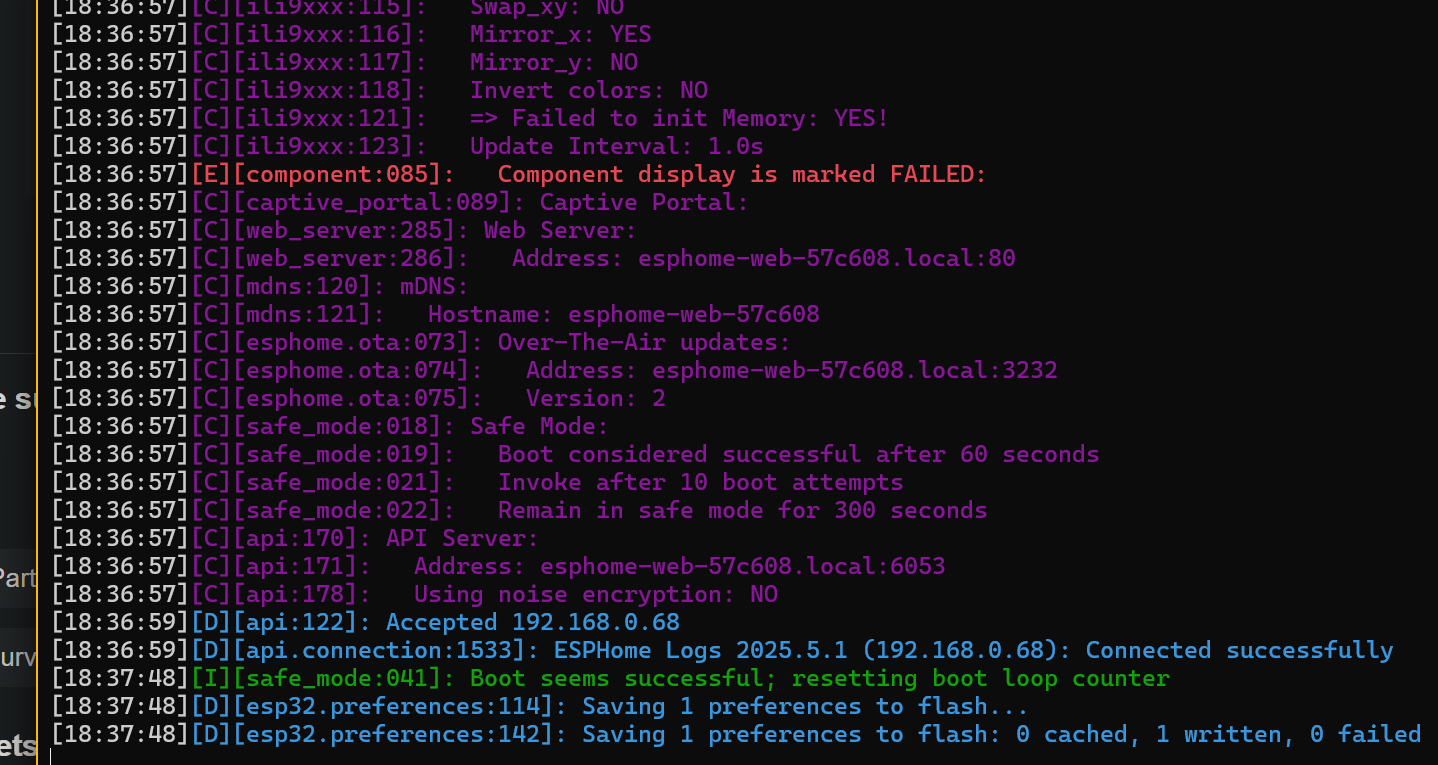Click the 'Mirror_y: NO' config line
The image size is (1438, 765).
coord(345,62)
